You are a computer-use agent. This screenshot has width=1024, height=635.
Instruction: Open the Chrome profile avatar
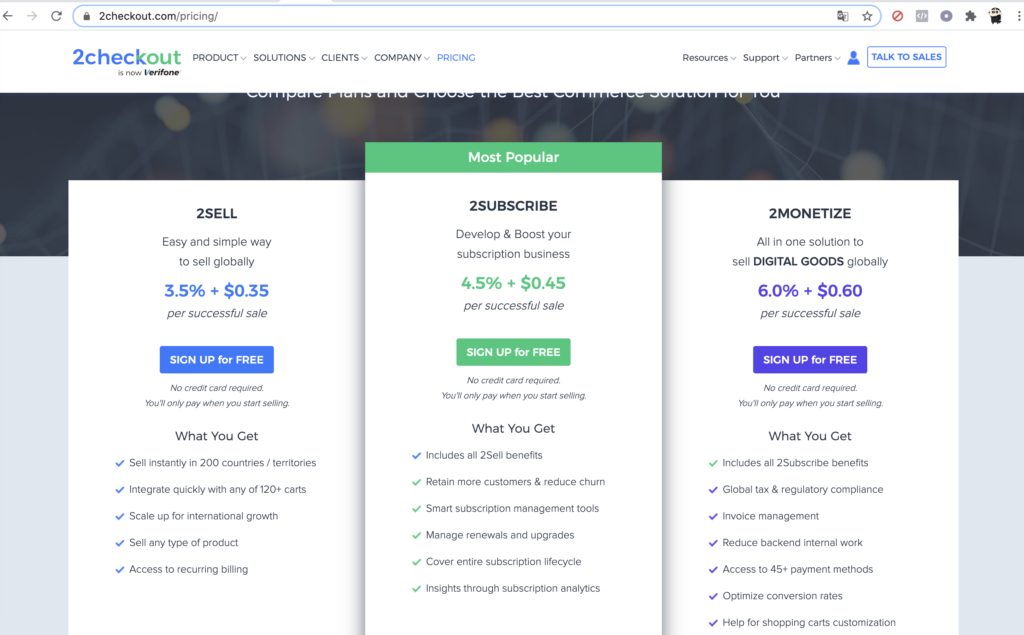(995, 16)
